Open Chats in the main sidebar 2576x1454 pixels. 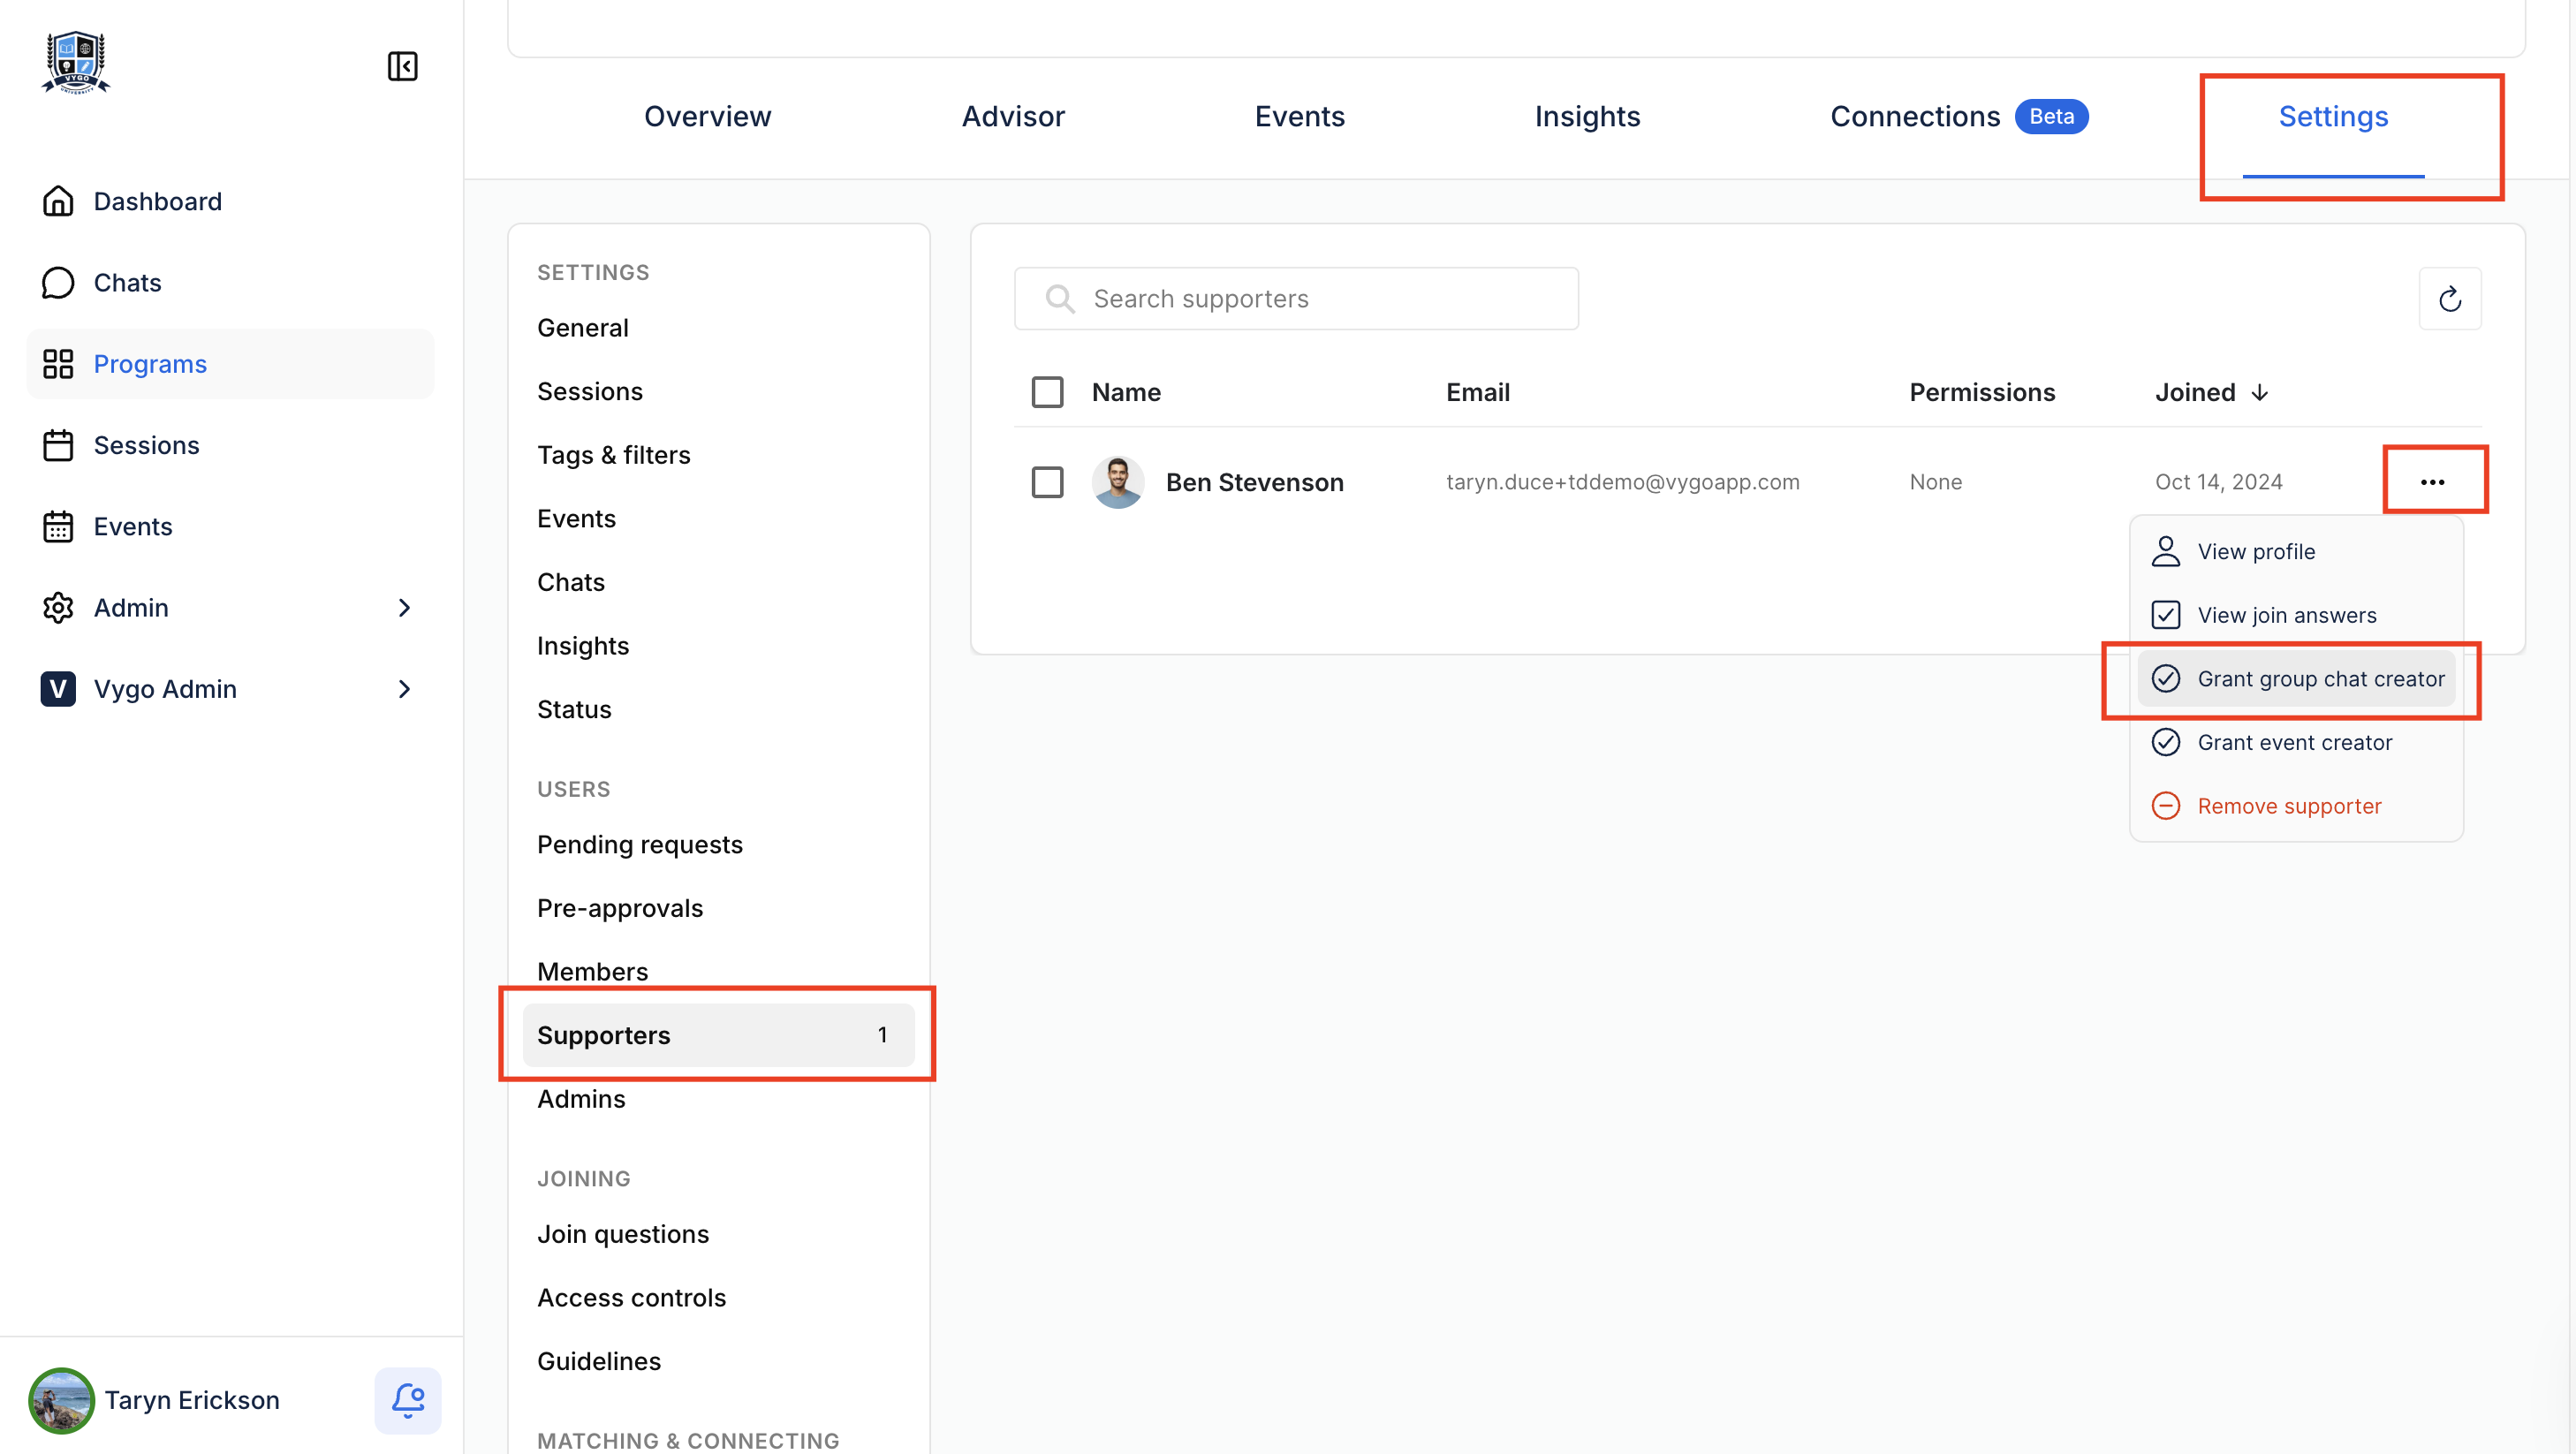coord(127,283)
